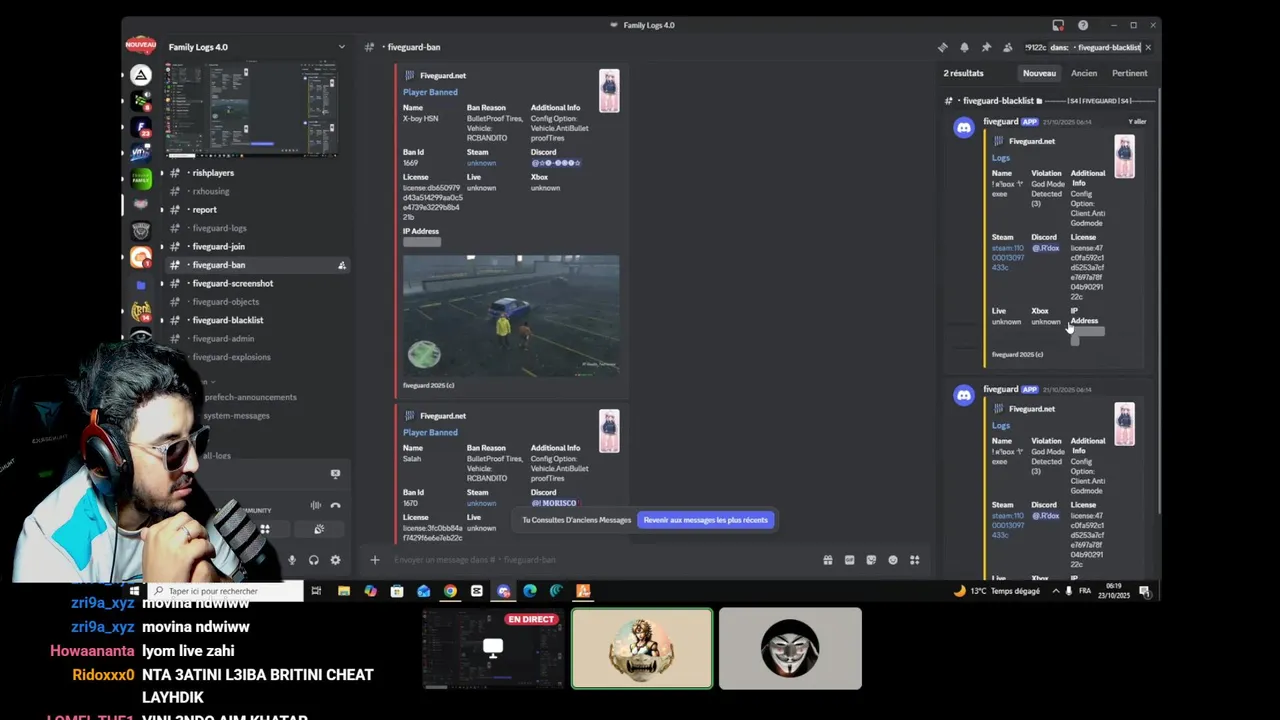Click the plus attachment icon in message bar
Viewport: 1280px width, 720px height.
[x=375, y=560]
